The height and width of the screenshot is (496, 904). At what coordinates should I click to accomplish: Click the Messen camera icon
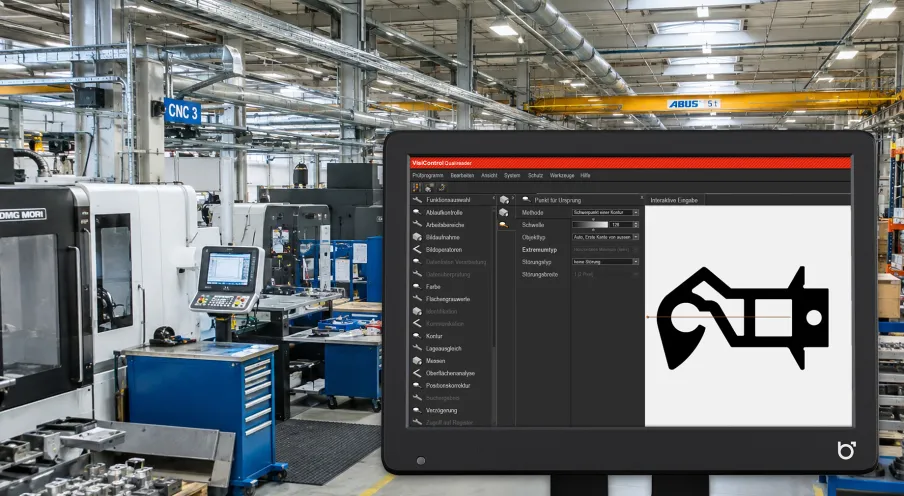417,360
